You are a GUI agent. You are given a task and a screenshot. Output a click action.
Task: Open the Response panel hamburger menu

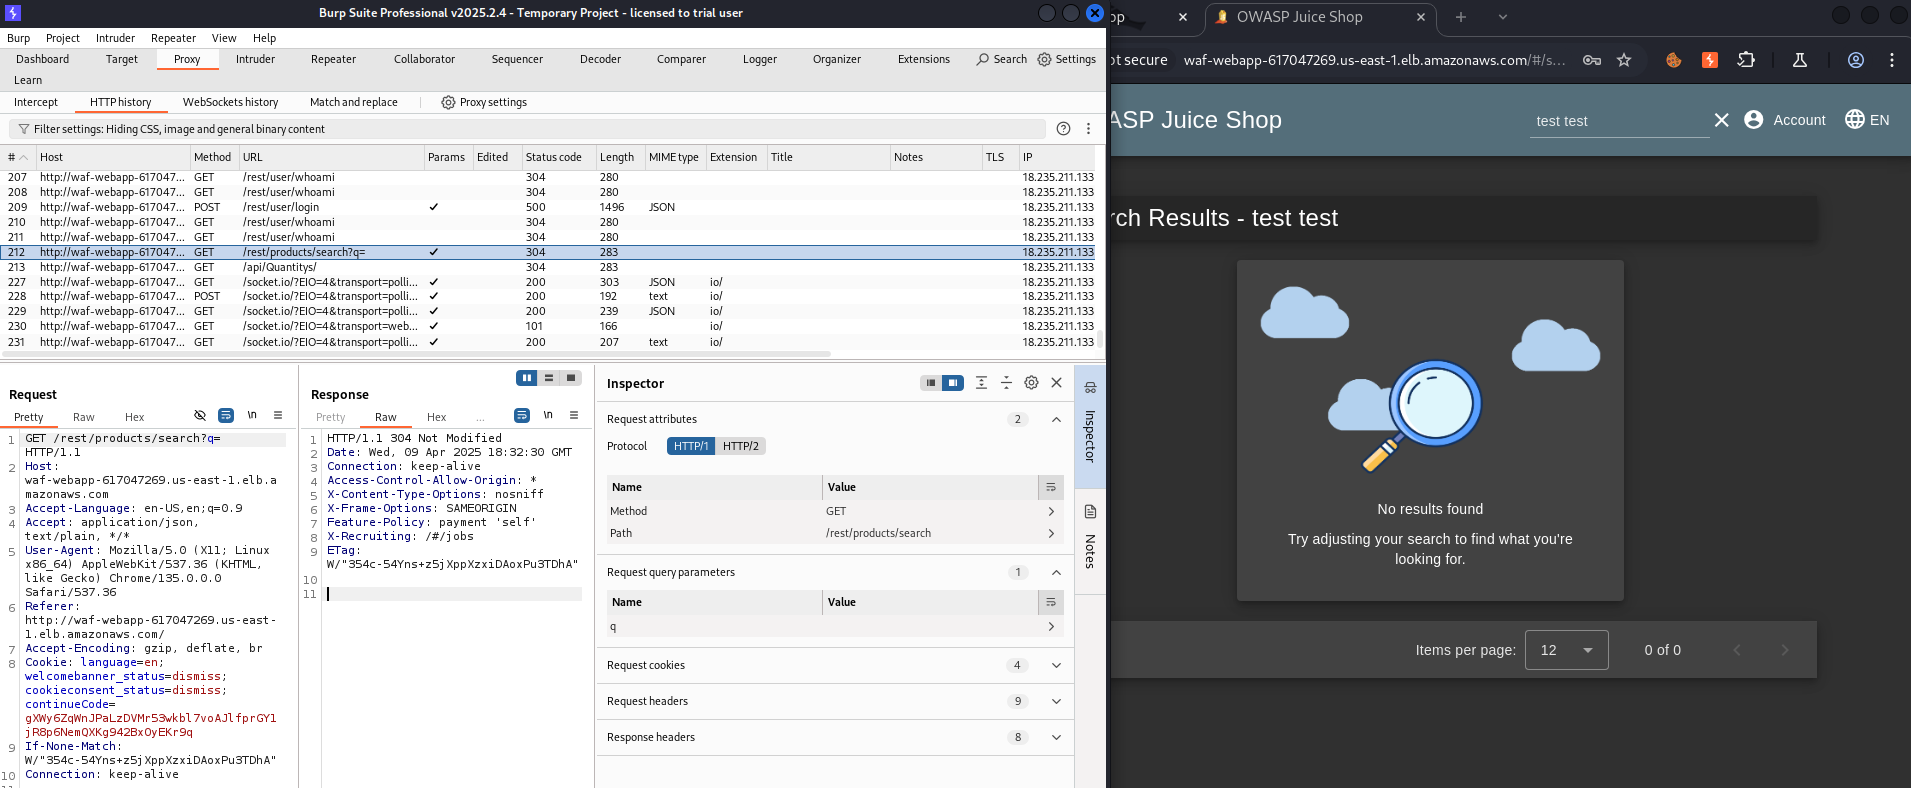point(574,415)
